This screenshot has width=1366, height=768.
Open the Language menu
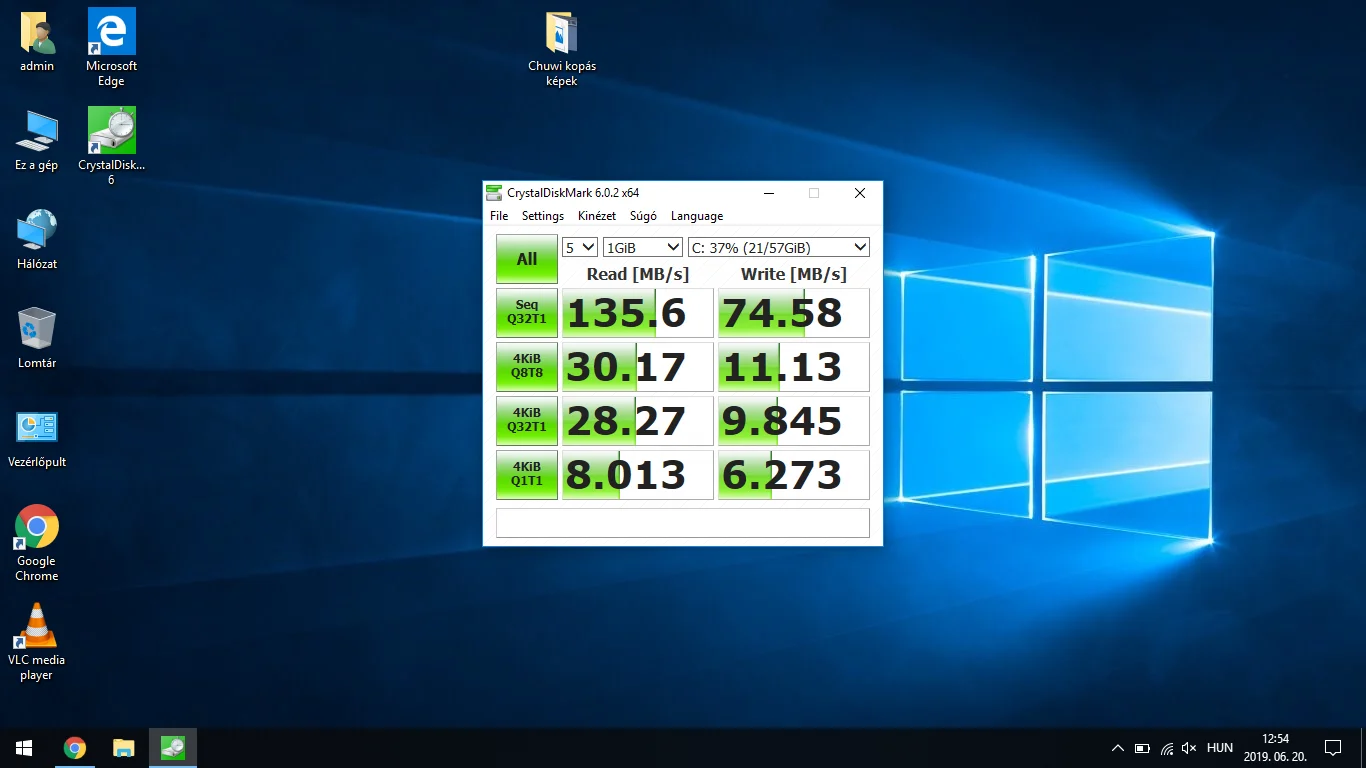pyautogui.click(x=696, y=216)
